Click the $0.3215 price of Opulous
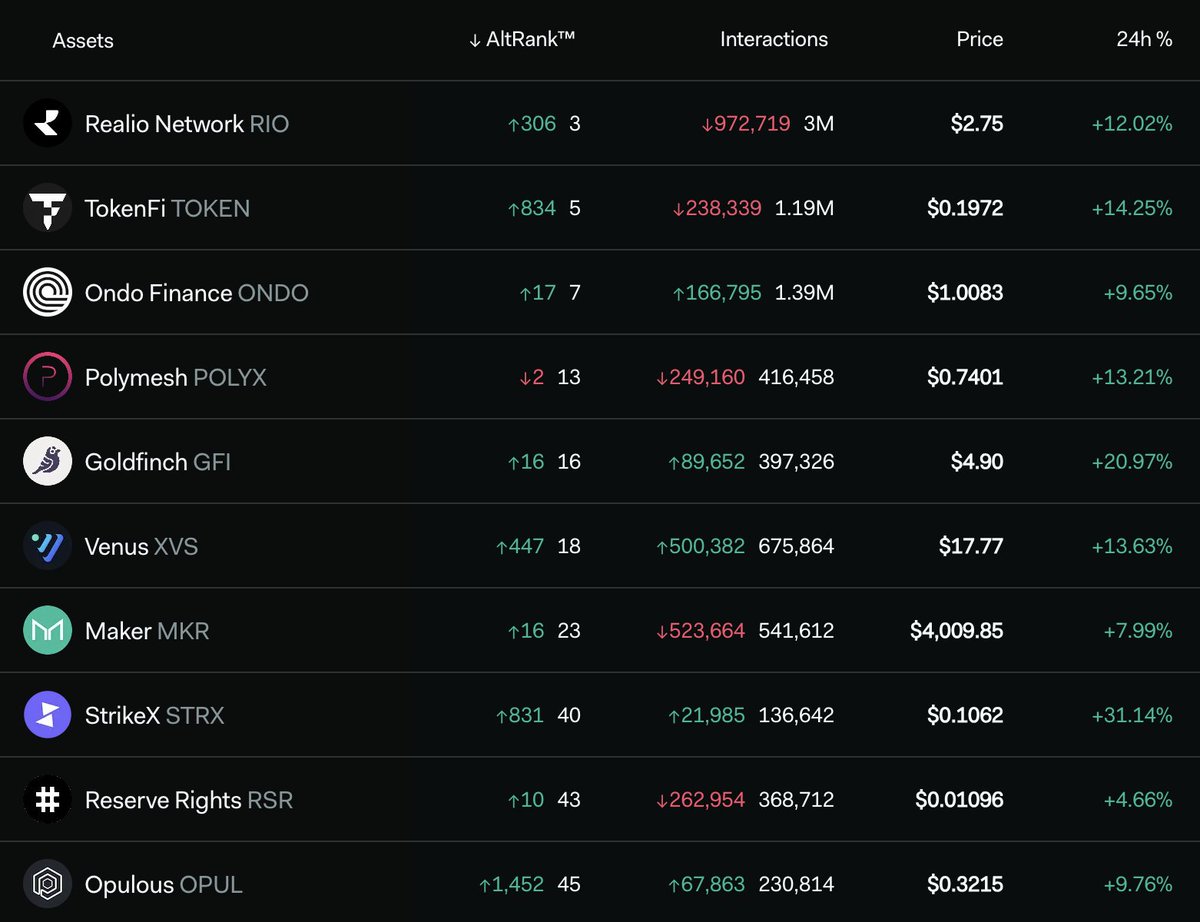Screen dimensions: 1200x922 tap(965, 884)
